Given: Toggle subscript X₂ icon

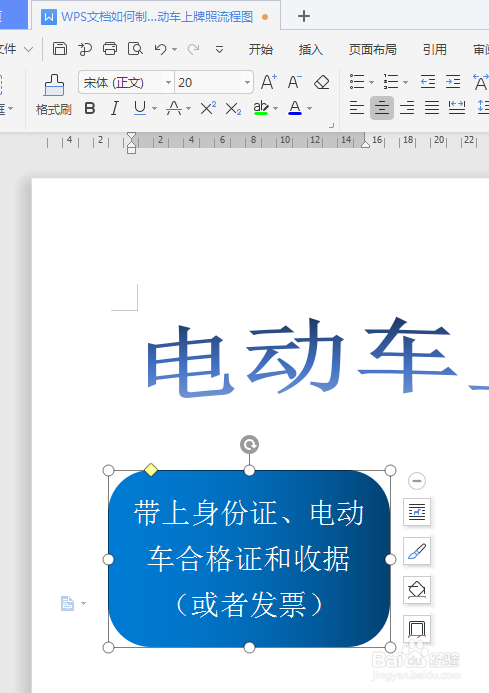Looking at the screenshot, I should 233,108.
